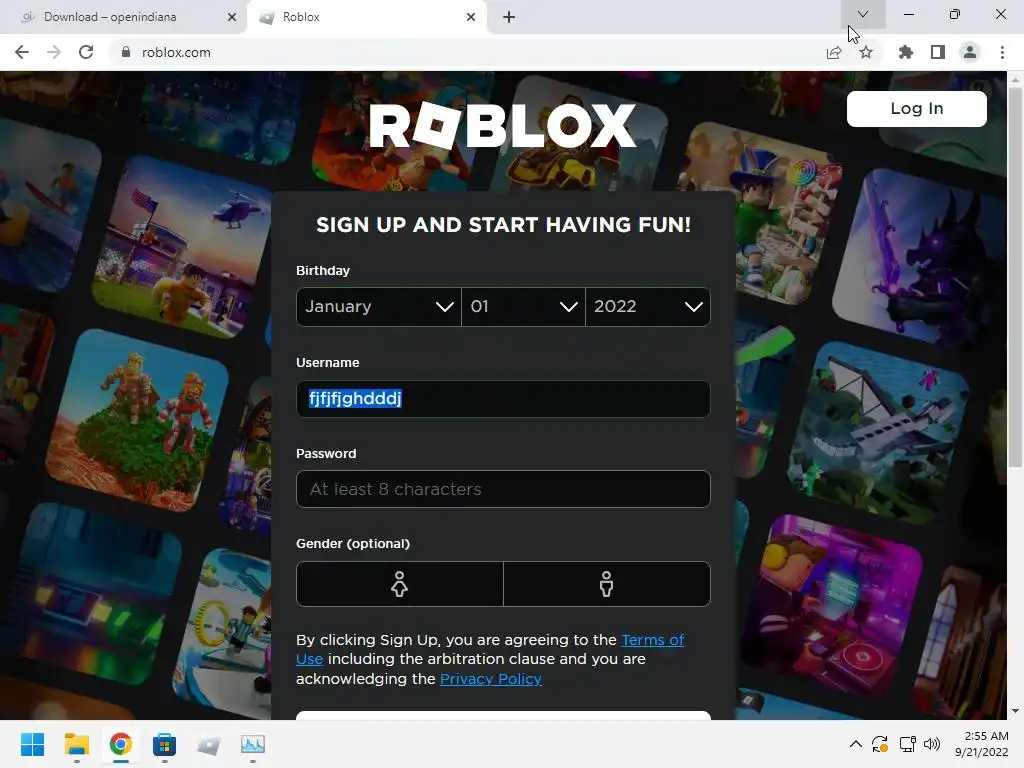Open the network tray icon
1024x768 pixels.
pos(907,744)
